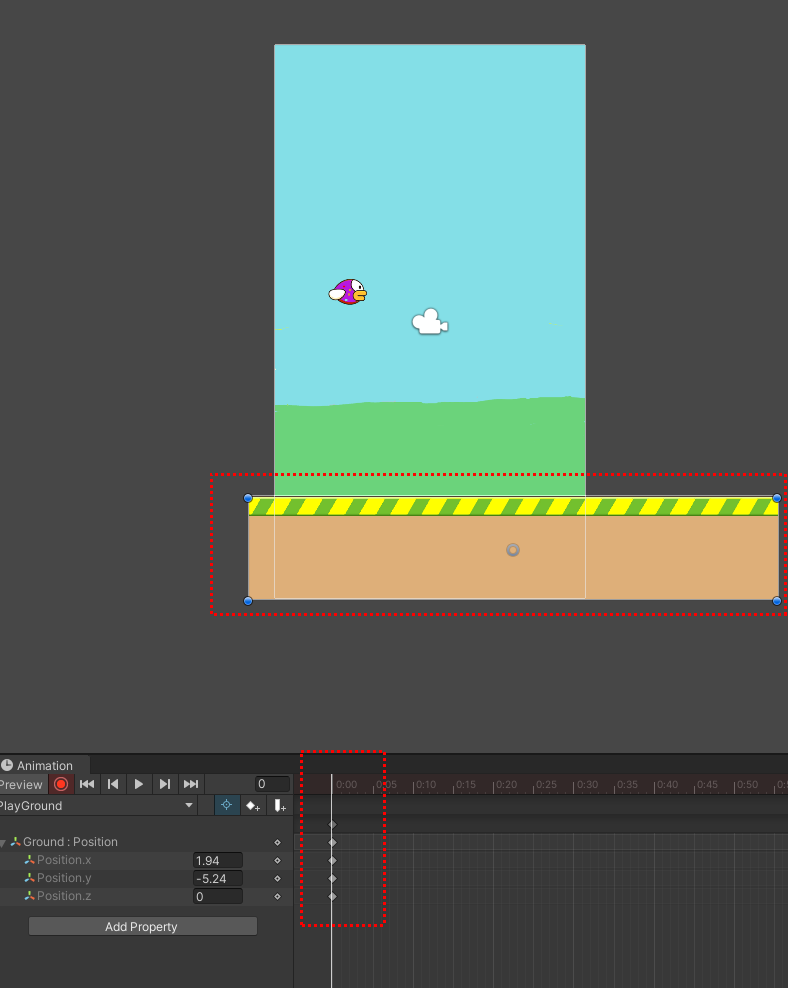This screenshot has height=988, width=788.
Task: Jump to the first keyframe of the clip
Action: click(x=87, y=784)
